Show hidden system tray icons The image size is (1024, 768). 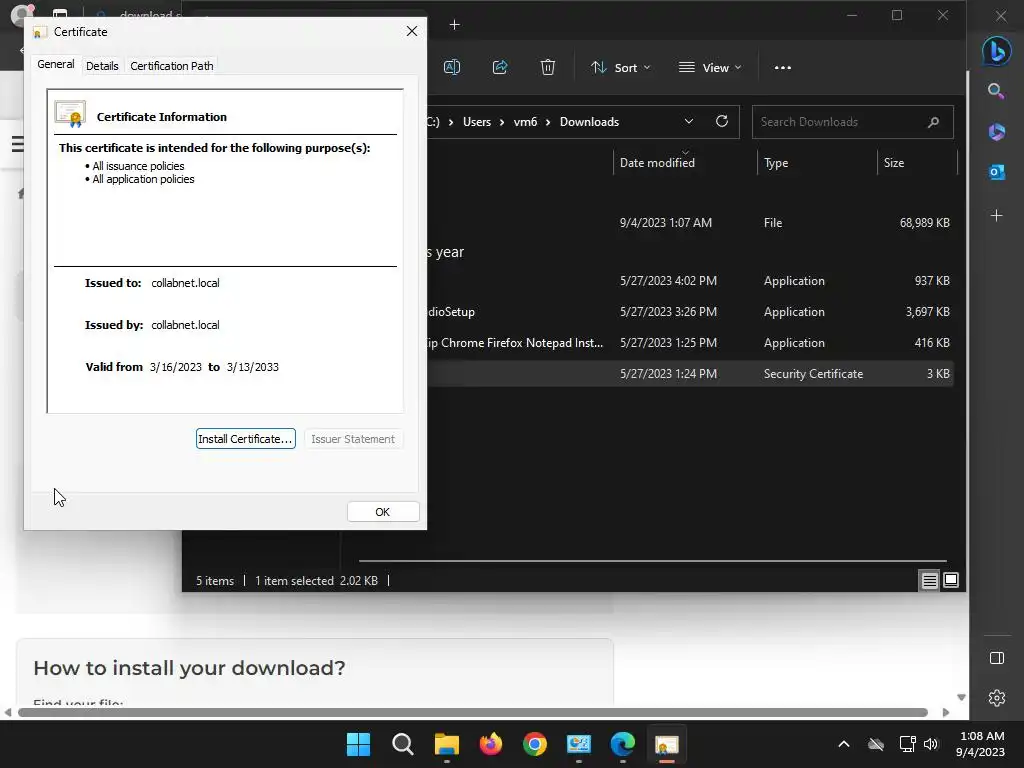click(844, 744)
